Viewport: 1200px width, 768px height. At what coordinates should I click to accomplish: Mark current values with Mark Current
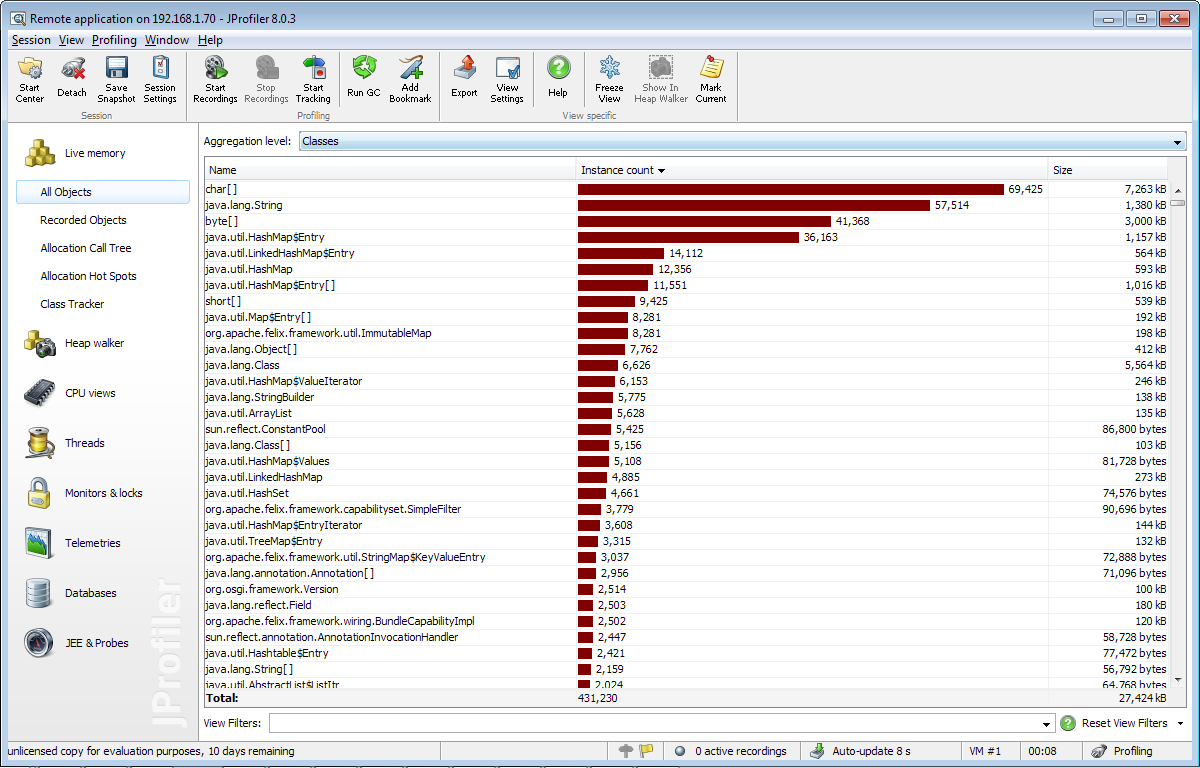pyautogui.click(x=711, y=80)
